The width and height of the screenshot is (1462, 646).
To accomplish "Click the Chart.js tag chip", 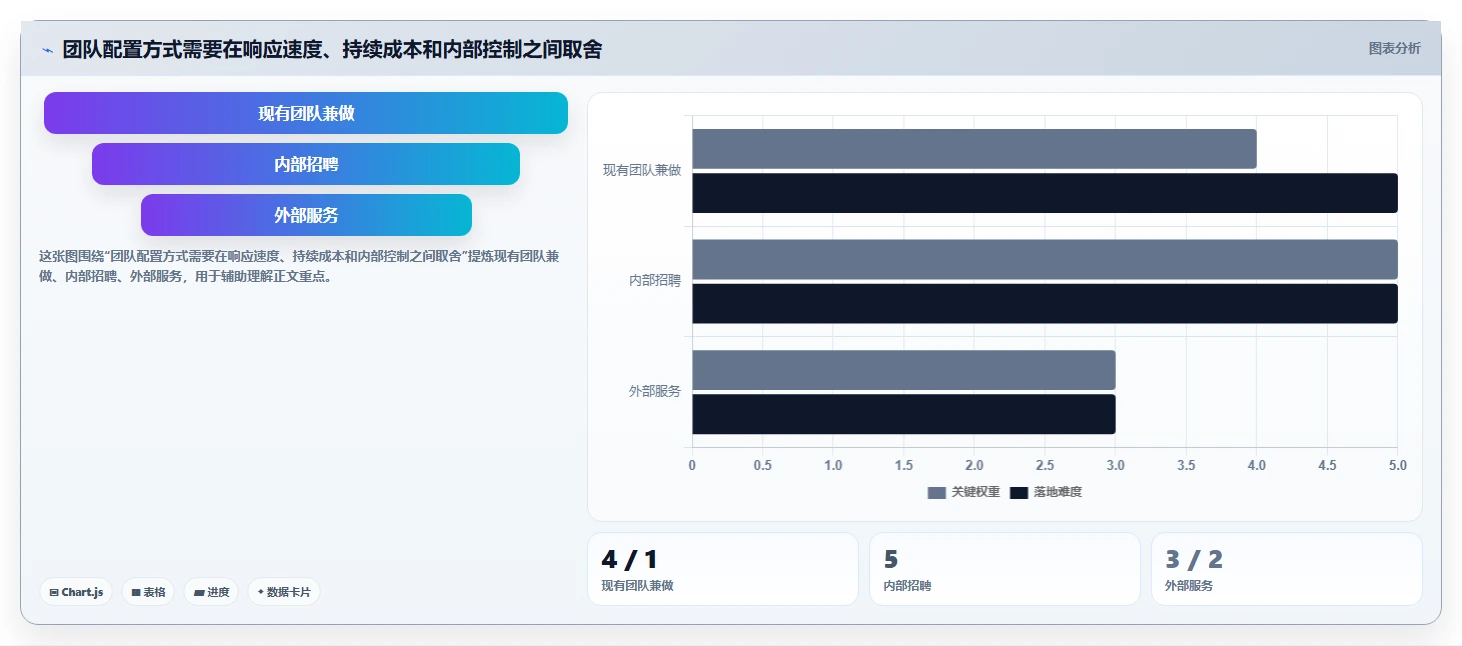I will (76, 592).
